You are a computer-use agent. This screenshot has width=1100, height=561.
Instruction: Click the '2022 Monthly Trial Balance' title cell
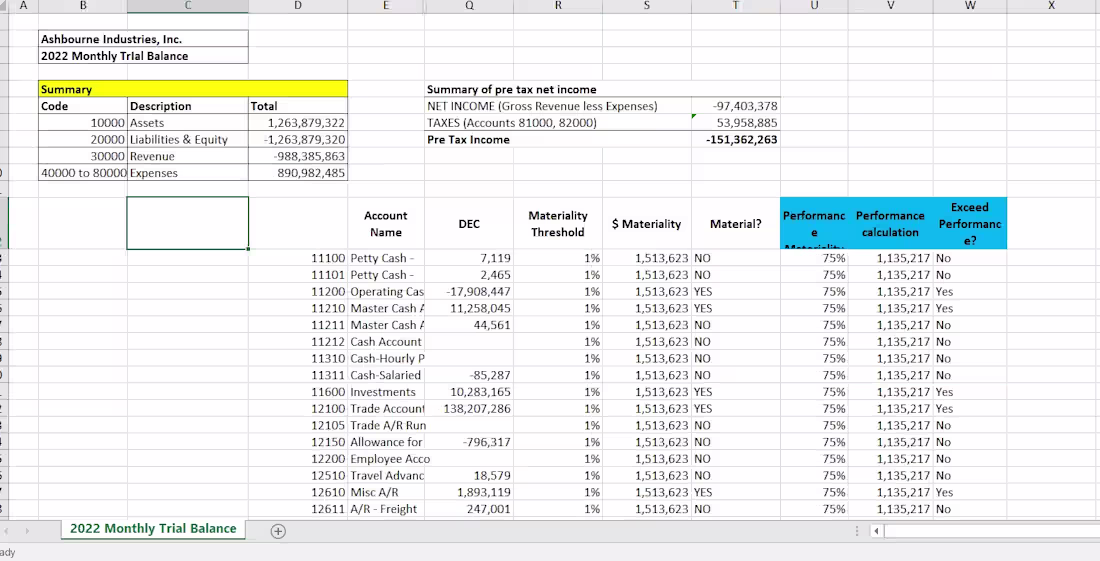143,56
